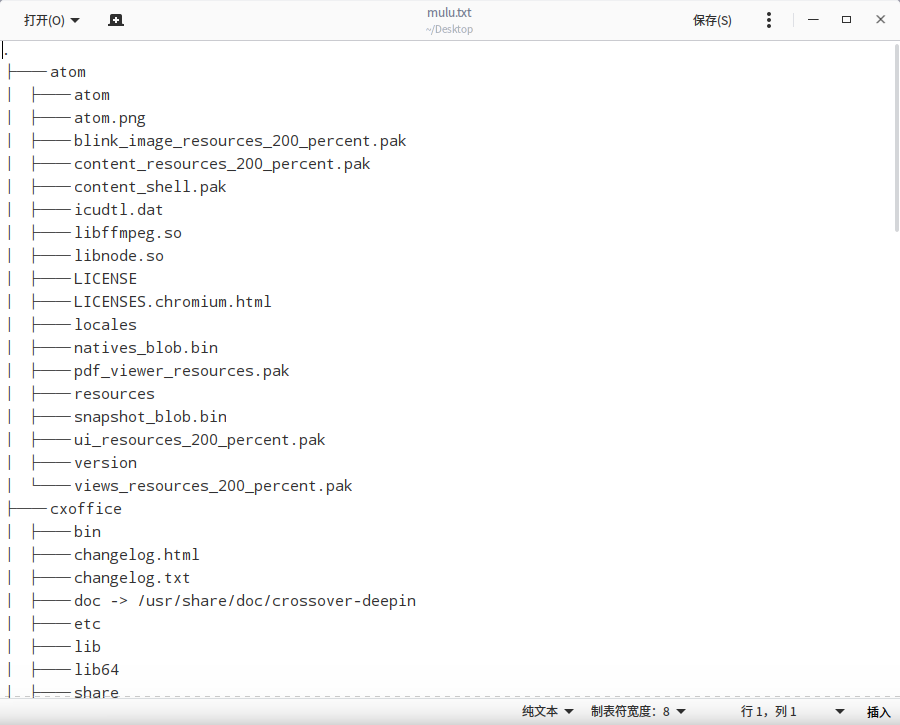Click the 'libnode.so' line
Screen dimensions: 900x725
click(x=119, y=256)
